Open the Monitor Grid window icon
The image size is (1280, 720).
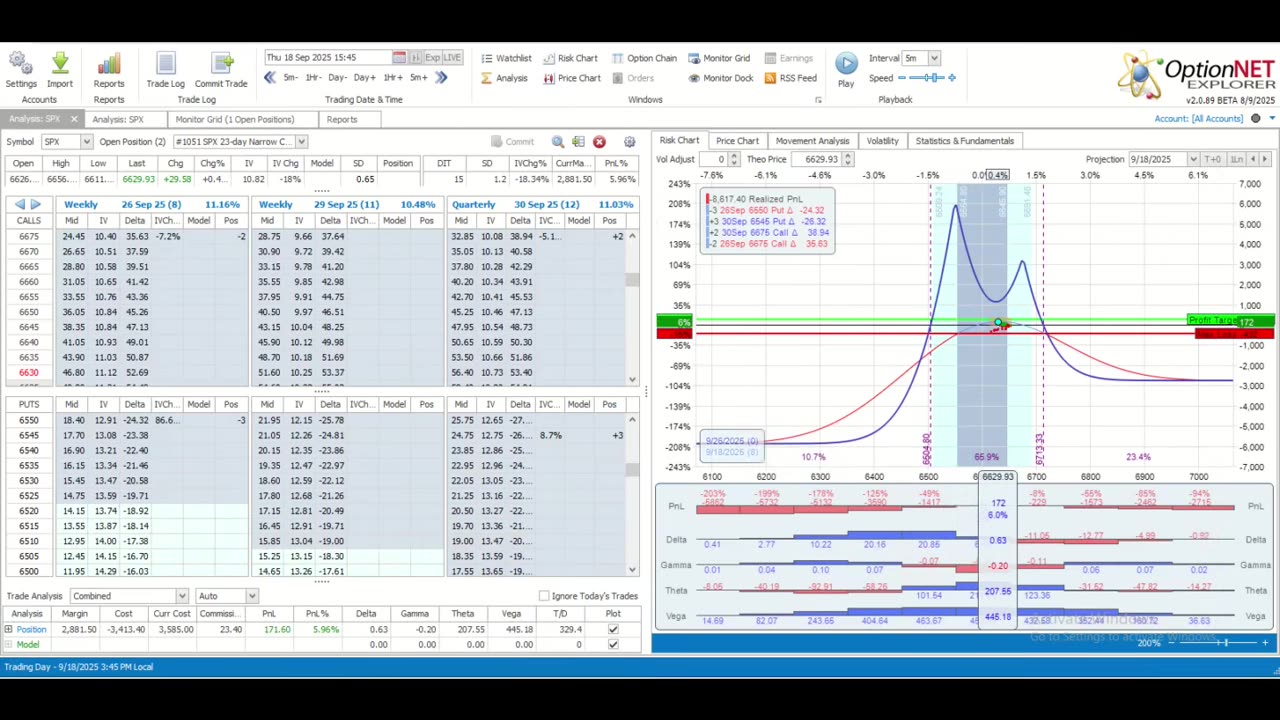[x=717, y=59]
